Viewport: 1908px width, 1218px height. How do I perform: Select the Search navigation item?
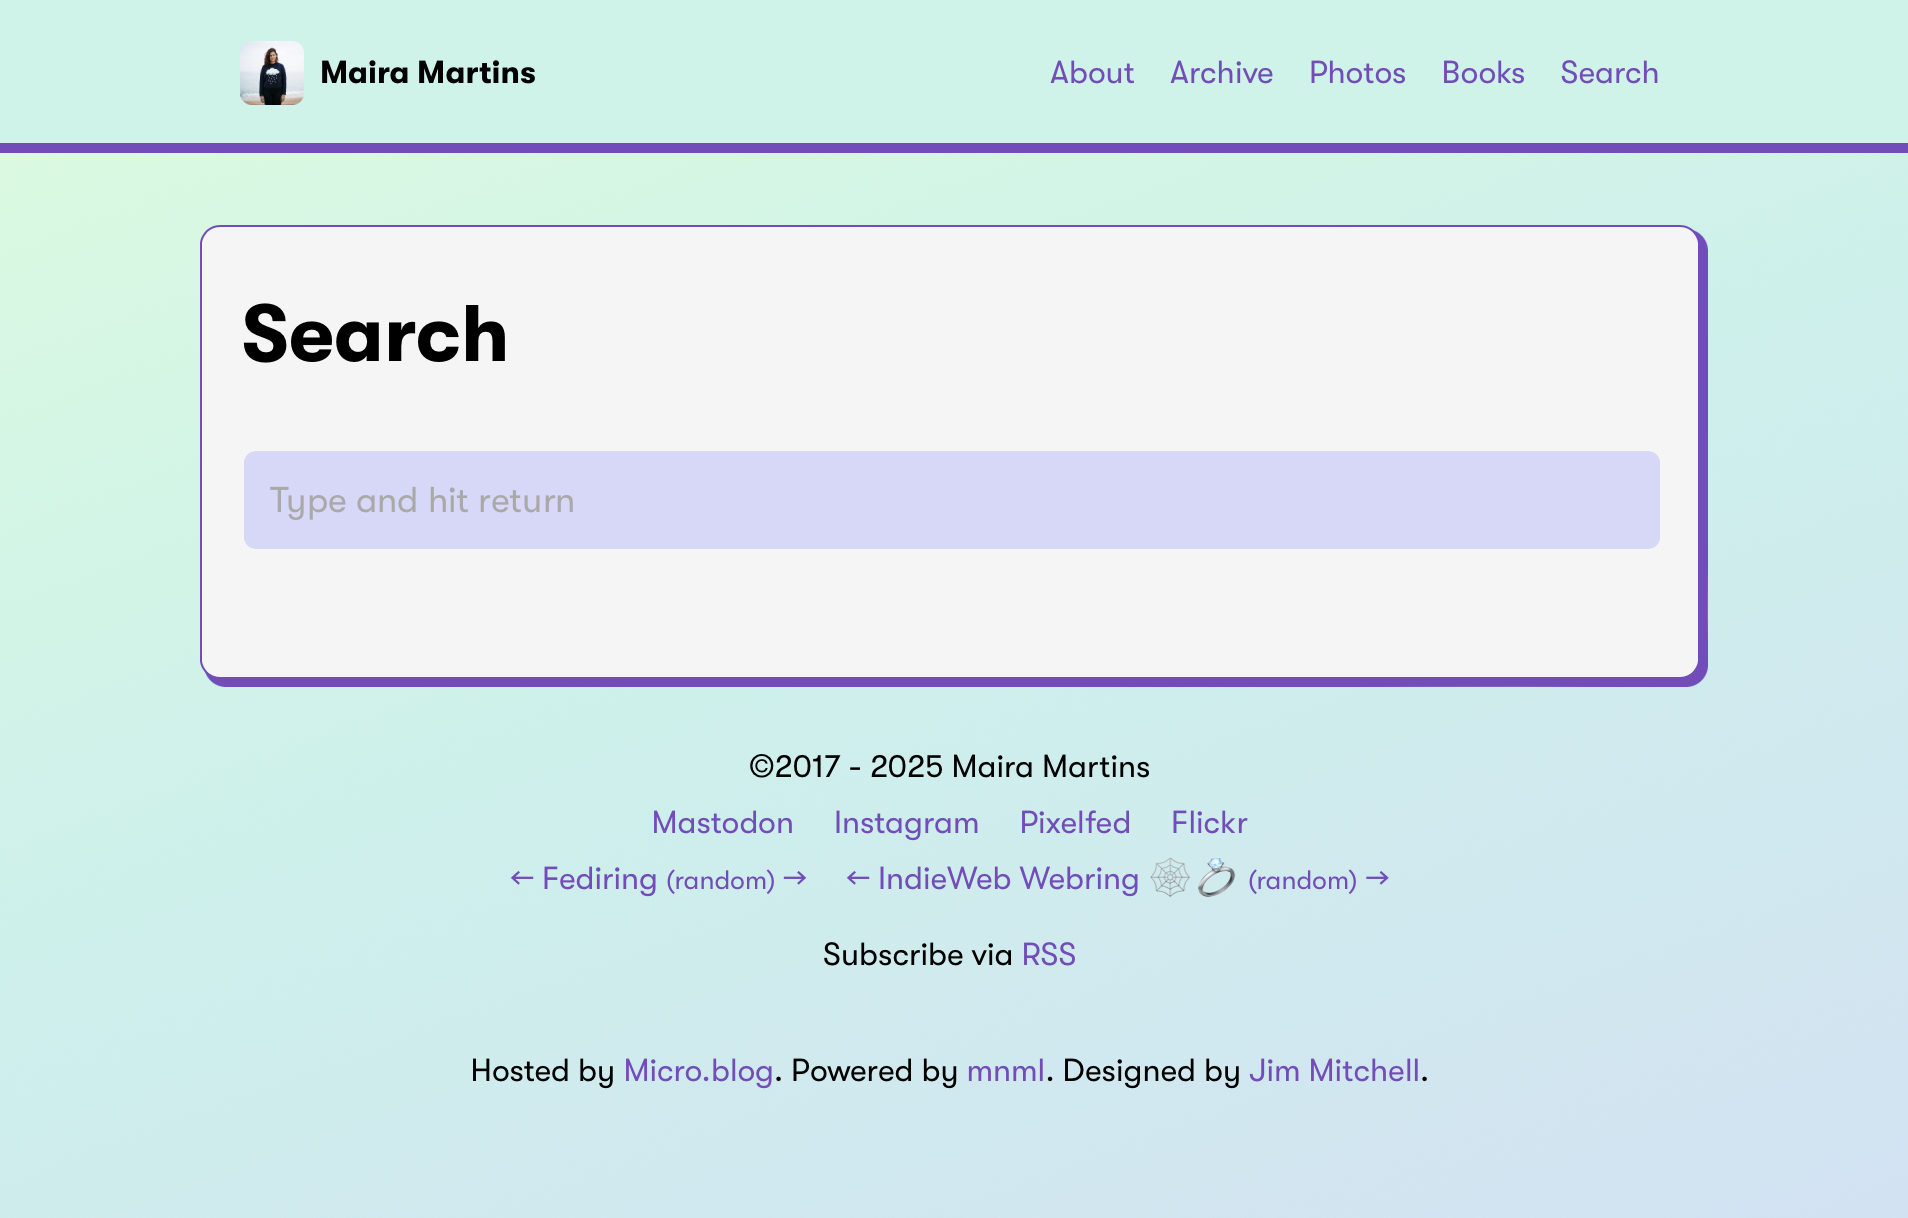click(1609, 73)
